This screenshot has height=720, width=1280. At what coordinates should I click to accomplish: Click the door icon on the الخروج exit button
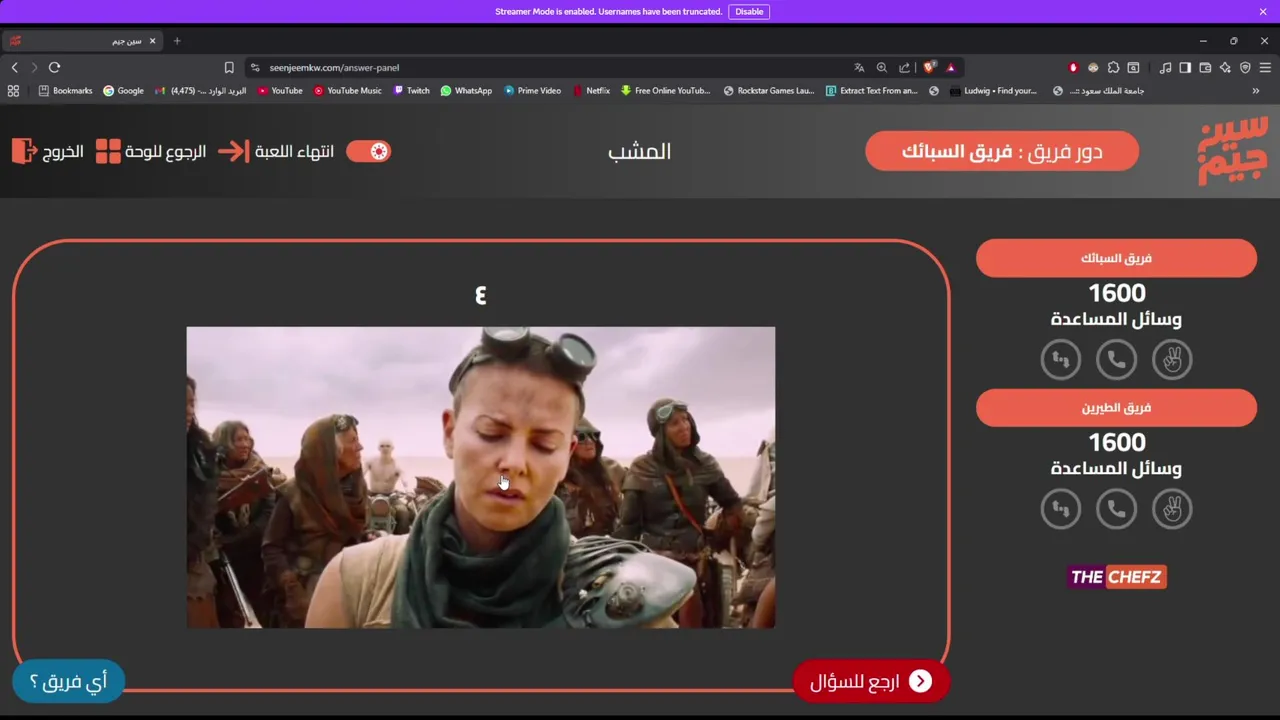(24, 151)
